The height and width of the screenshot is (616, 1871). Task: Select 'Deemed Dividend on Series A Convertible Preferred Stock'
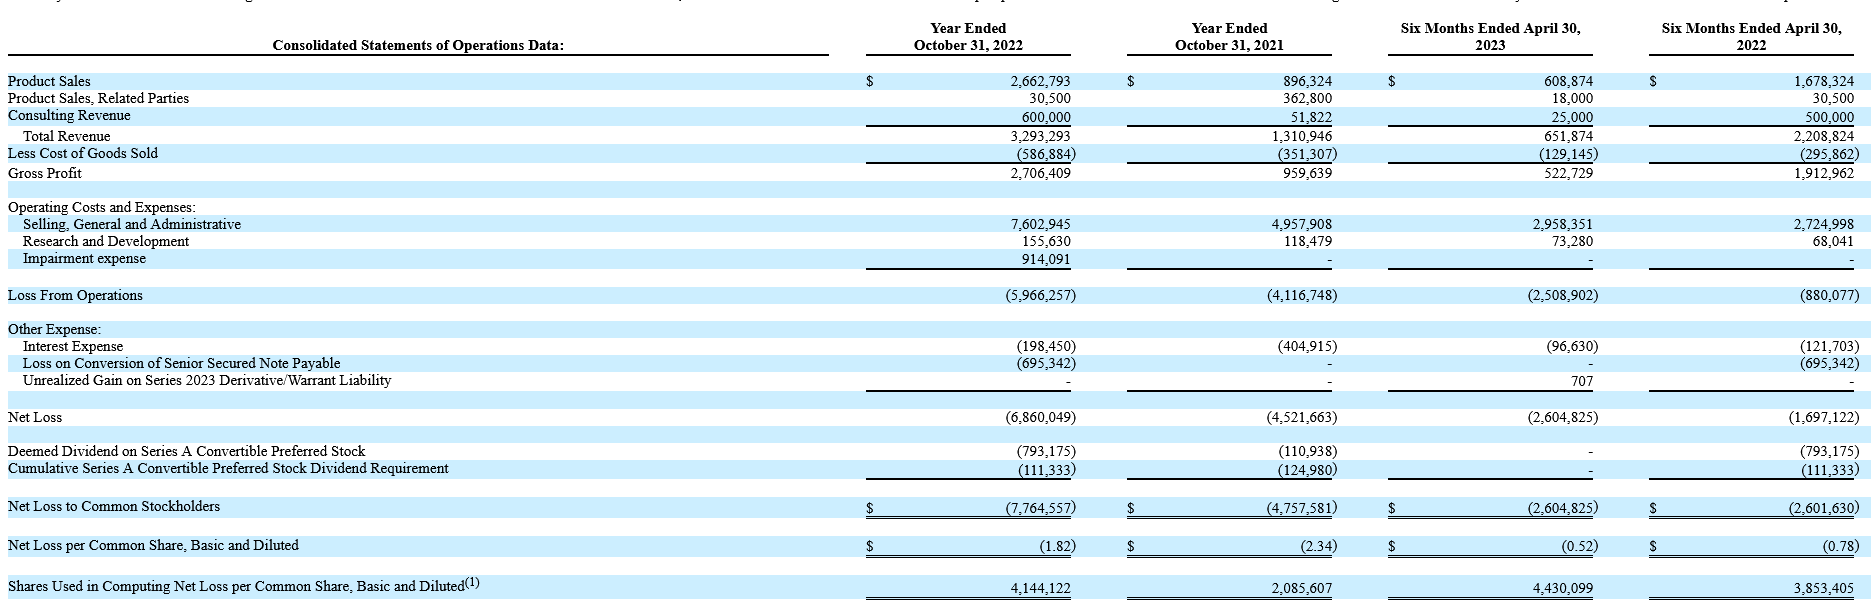pyautogui.click(x=187, y=451)
